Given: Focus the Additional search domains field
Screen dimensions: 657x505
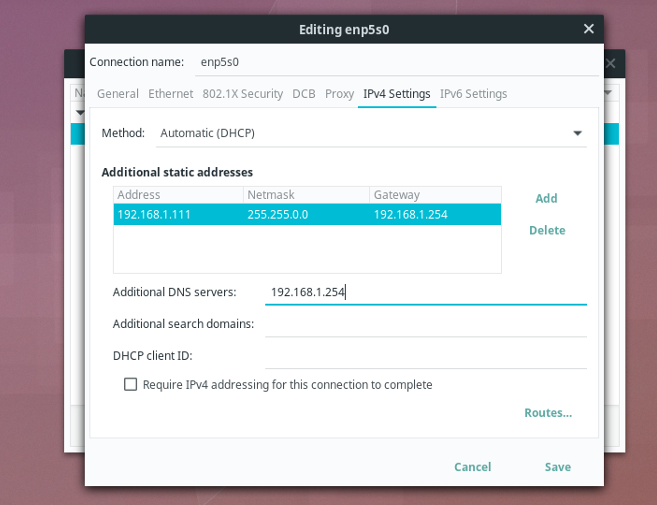Looking at the screenshot, I should click(x=426, y=324).
